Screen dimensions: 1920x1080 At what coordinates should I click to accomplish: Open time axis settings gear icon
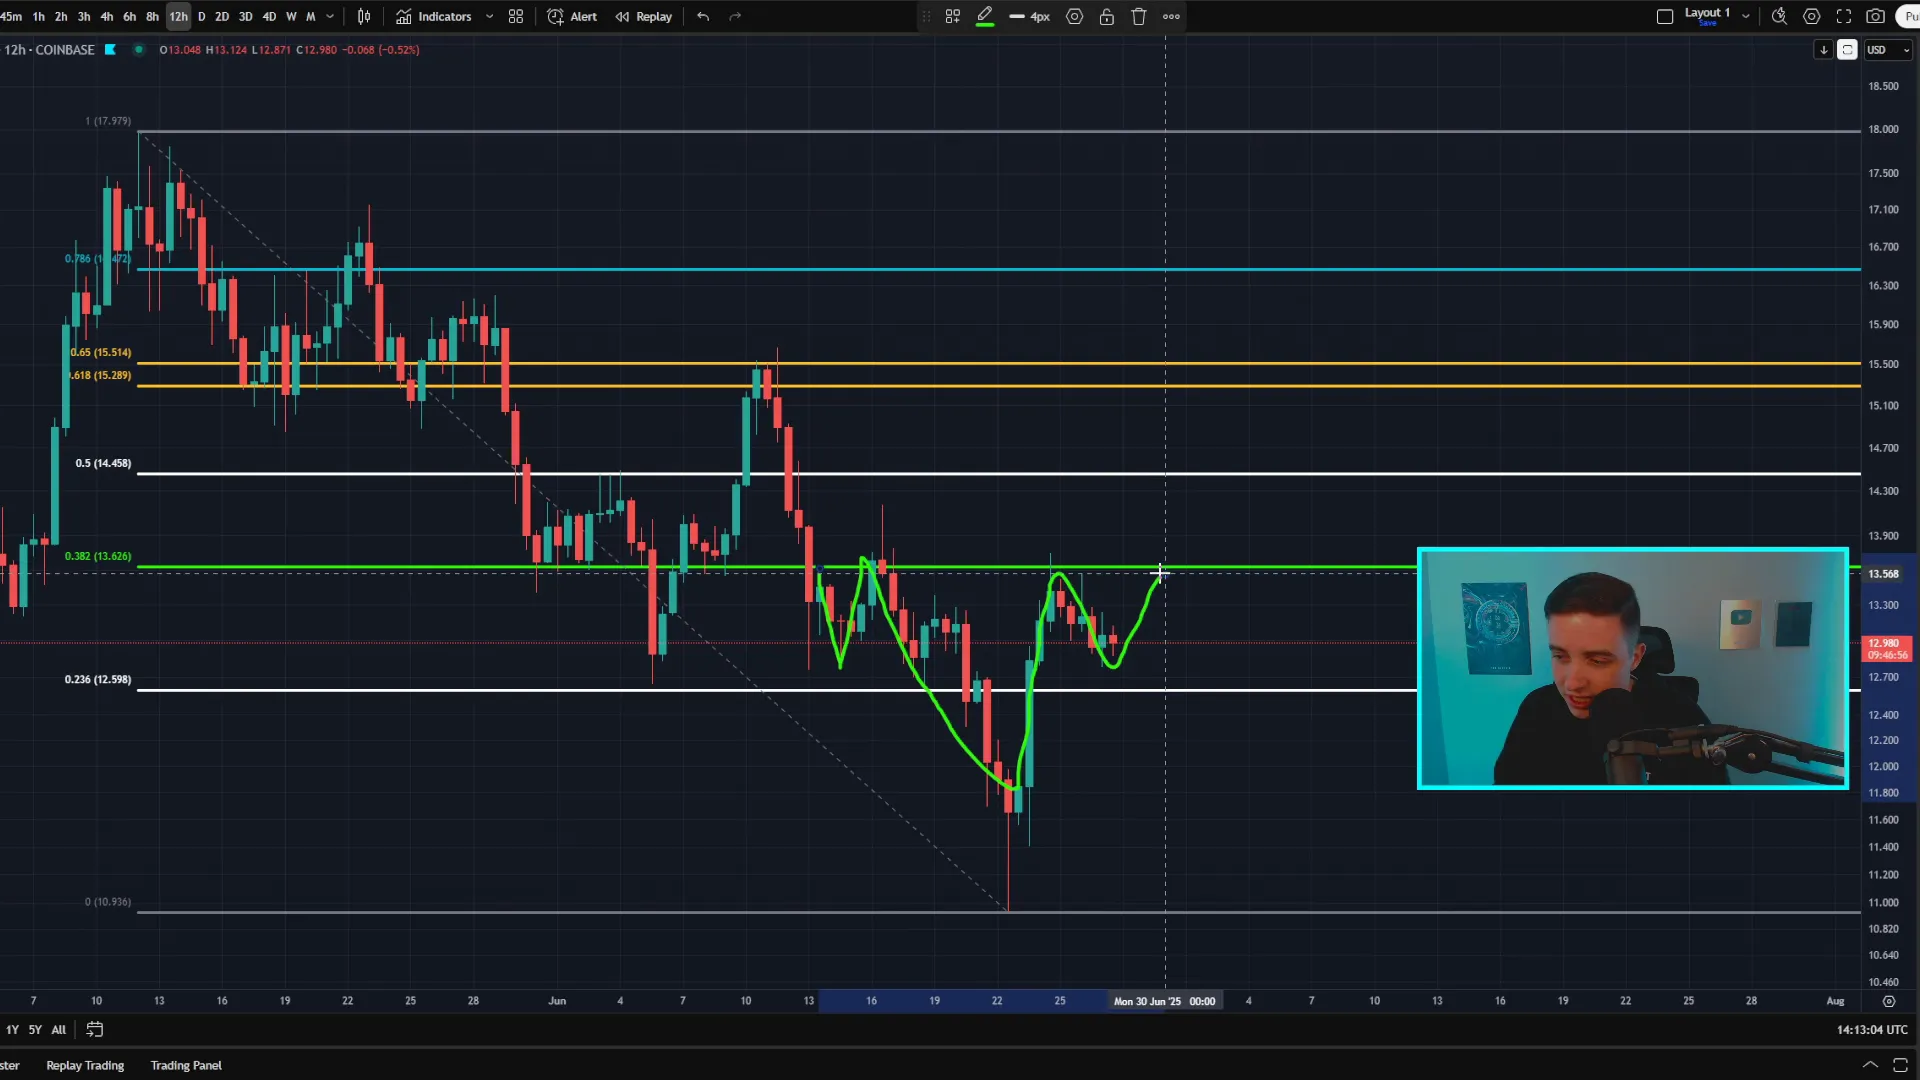pyautogui.click(x=1888, y=1001)
